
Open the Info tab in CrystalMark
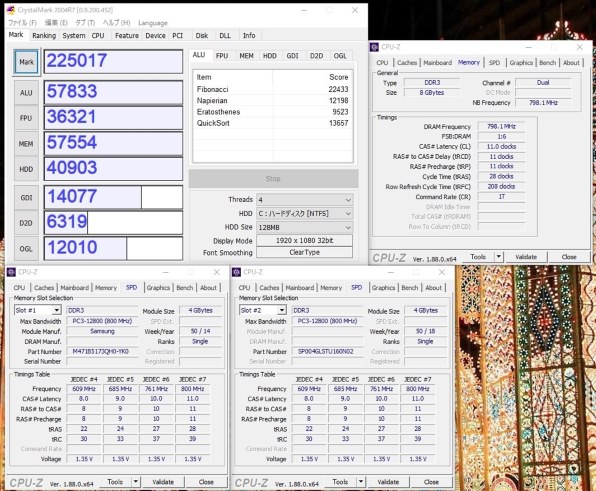click(x=249, y=35)
